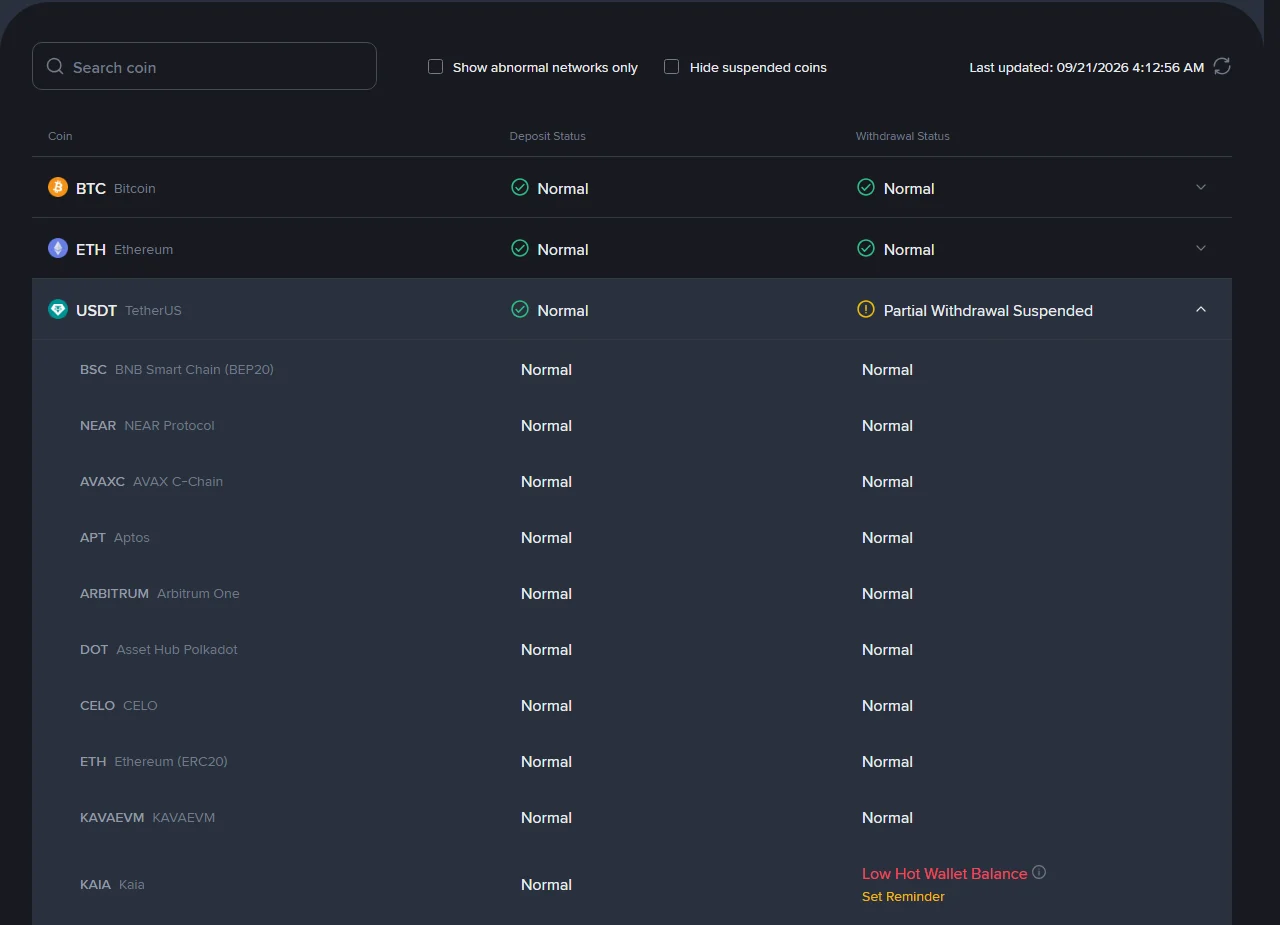Image resolution: width=1280 pixels, height=925 pixels.
Task: Click NEAR deposit status Normal
Action: click(x=546, y=426)
